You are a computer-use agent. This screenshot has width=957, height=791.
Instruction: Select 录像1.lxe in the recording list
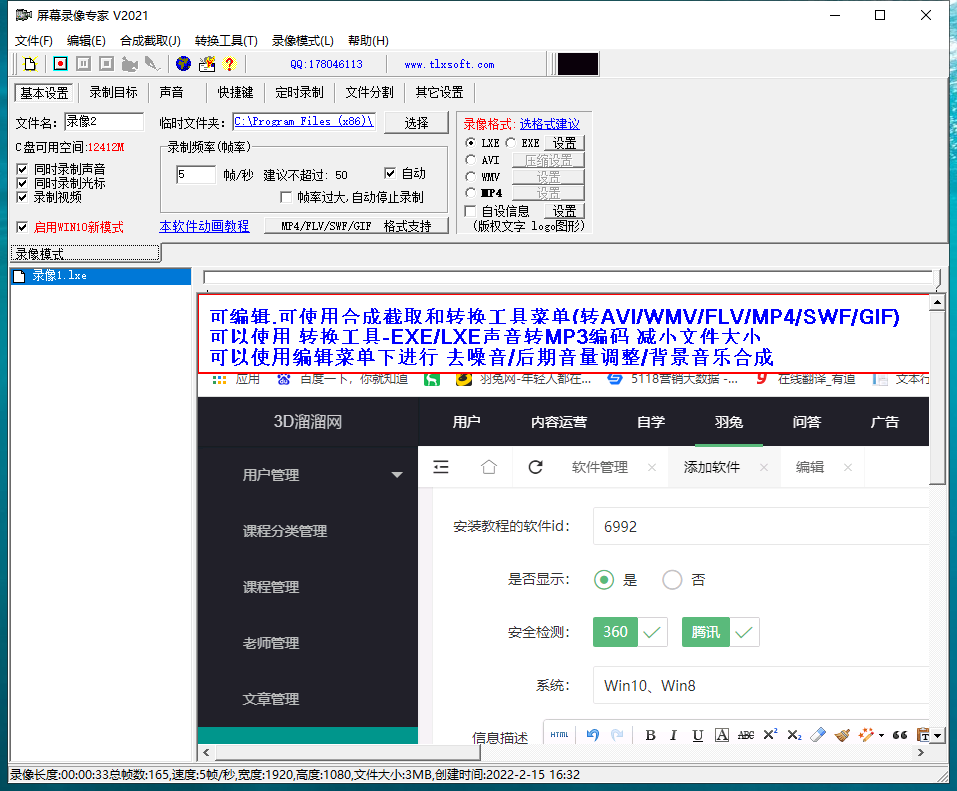pyautogui.click(x=59, y=276)
